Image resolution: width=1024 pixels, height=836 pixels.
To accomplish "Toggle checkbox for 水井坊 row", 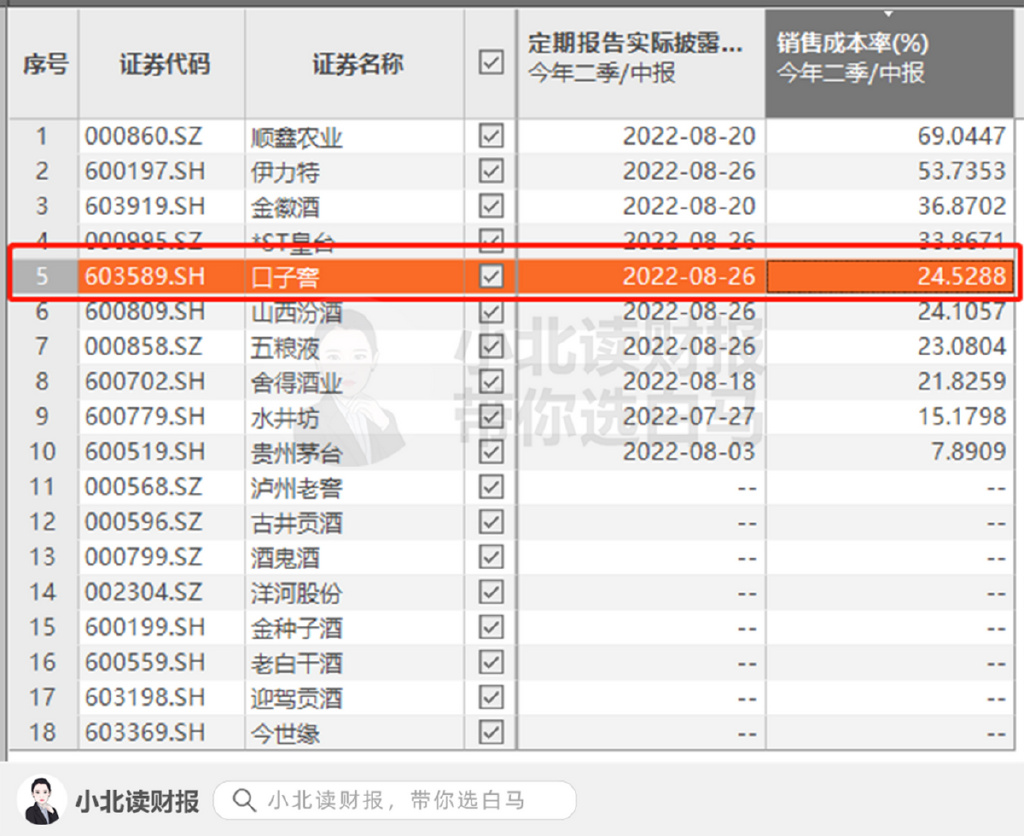I will pos(491,417).
